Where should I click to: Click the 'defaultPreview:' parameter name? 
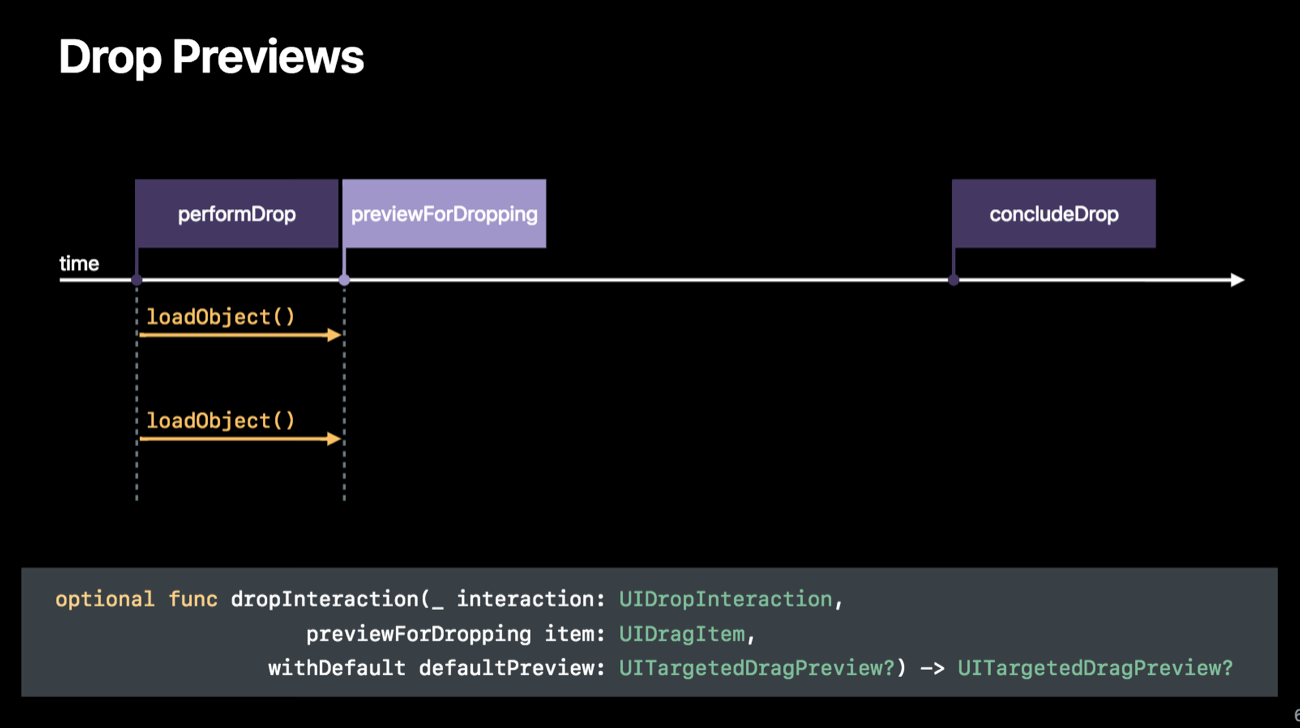[x=512, y=668]
